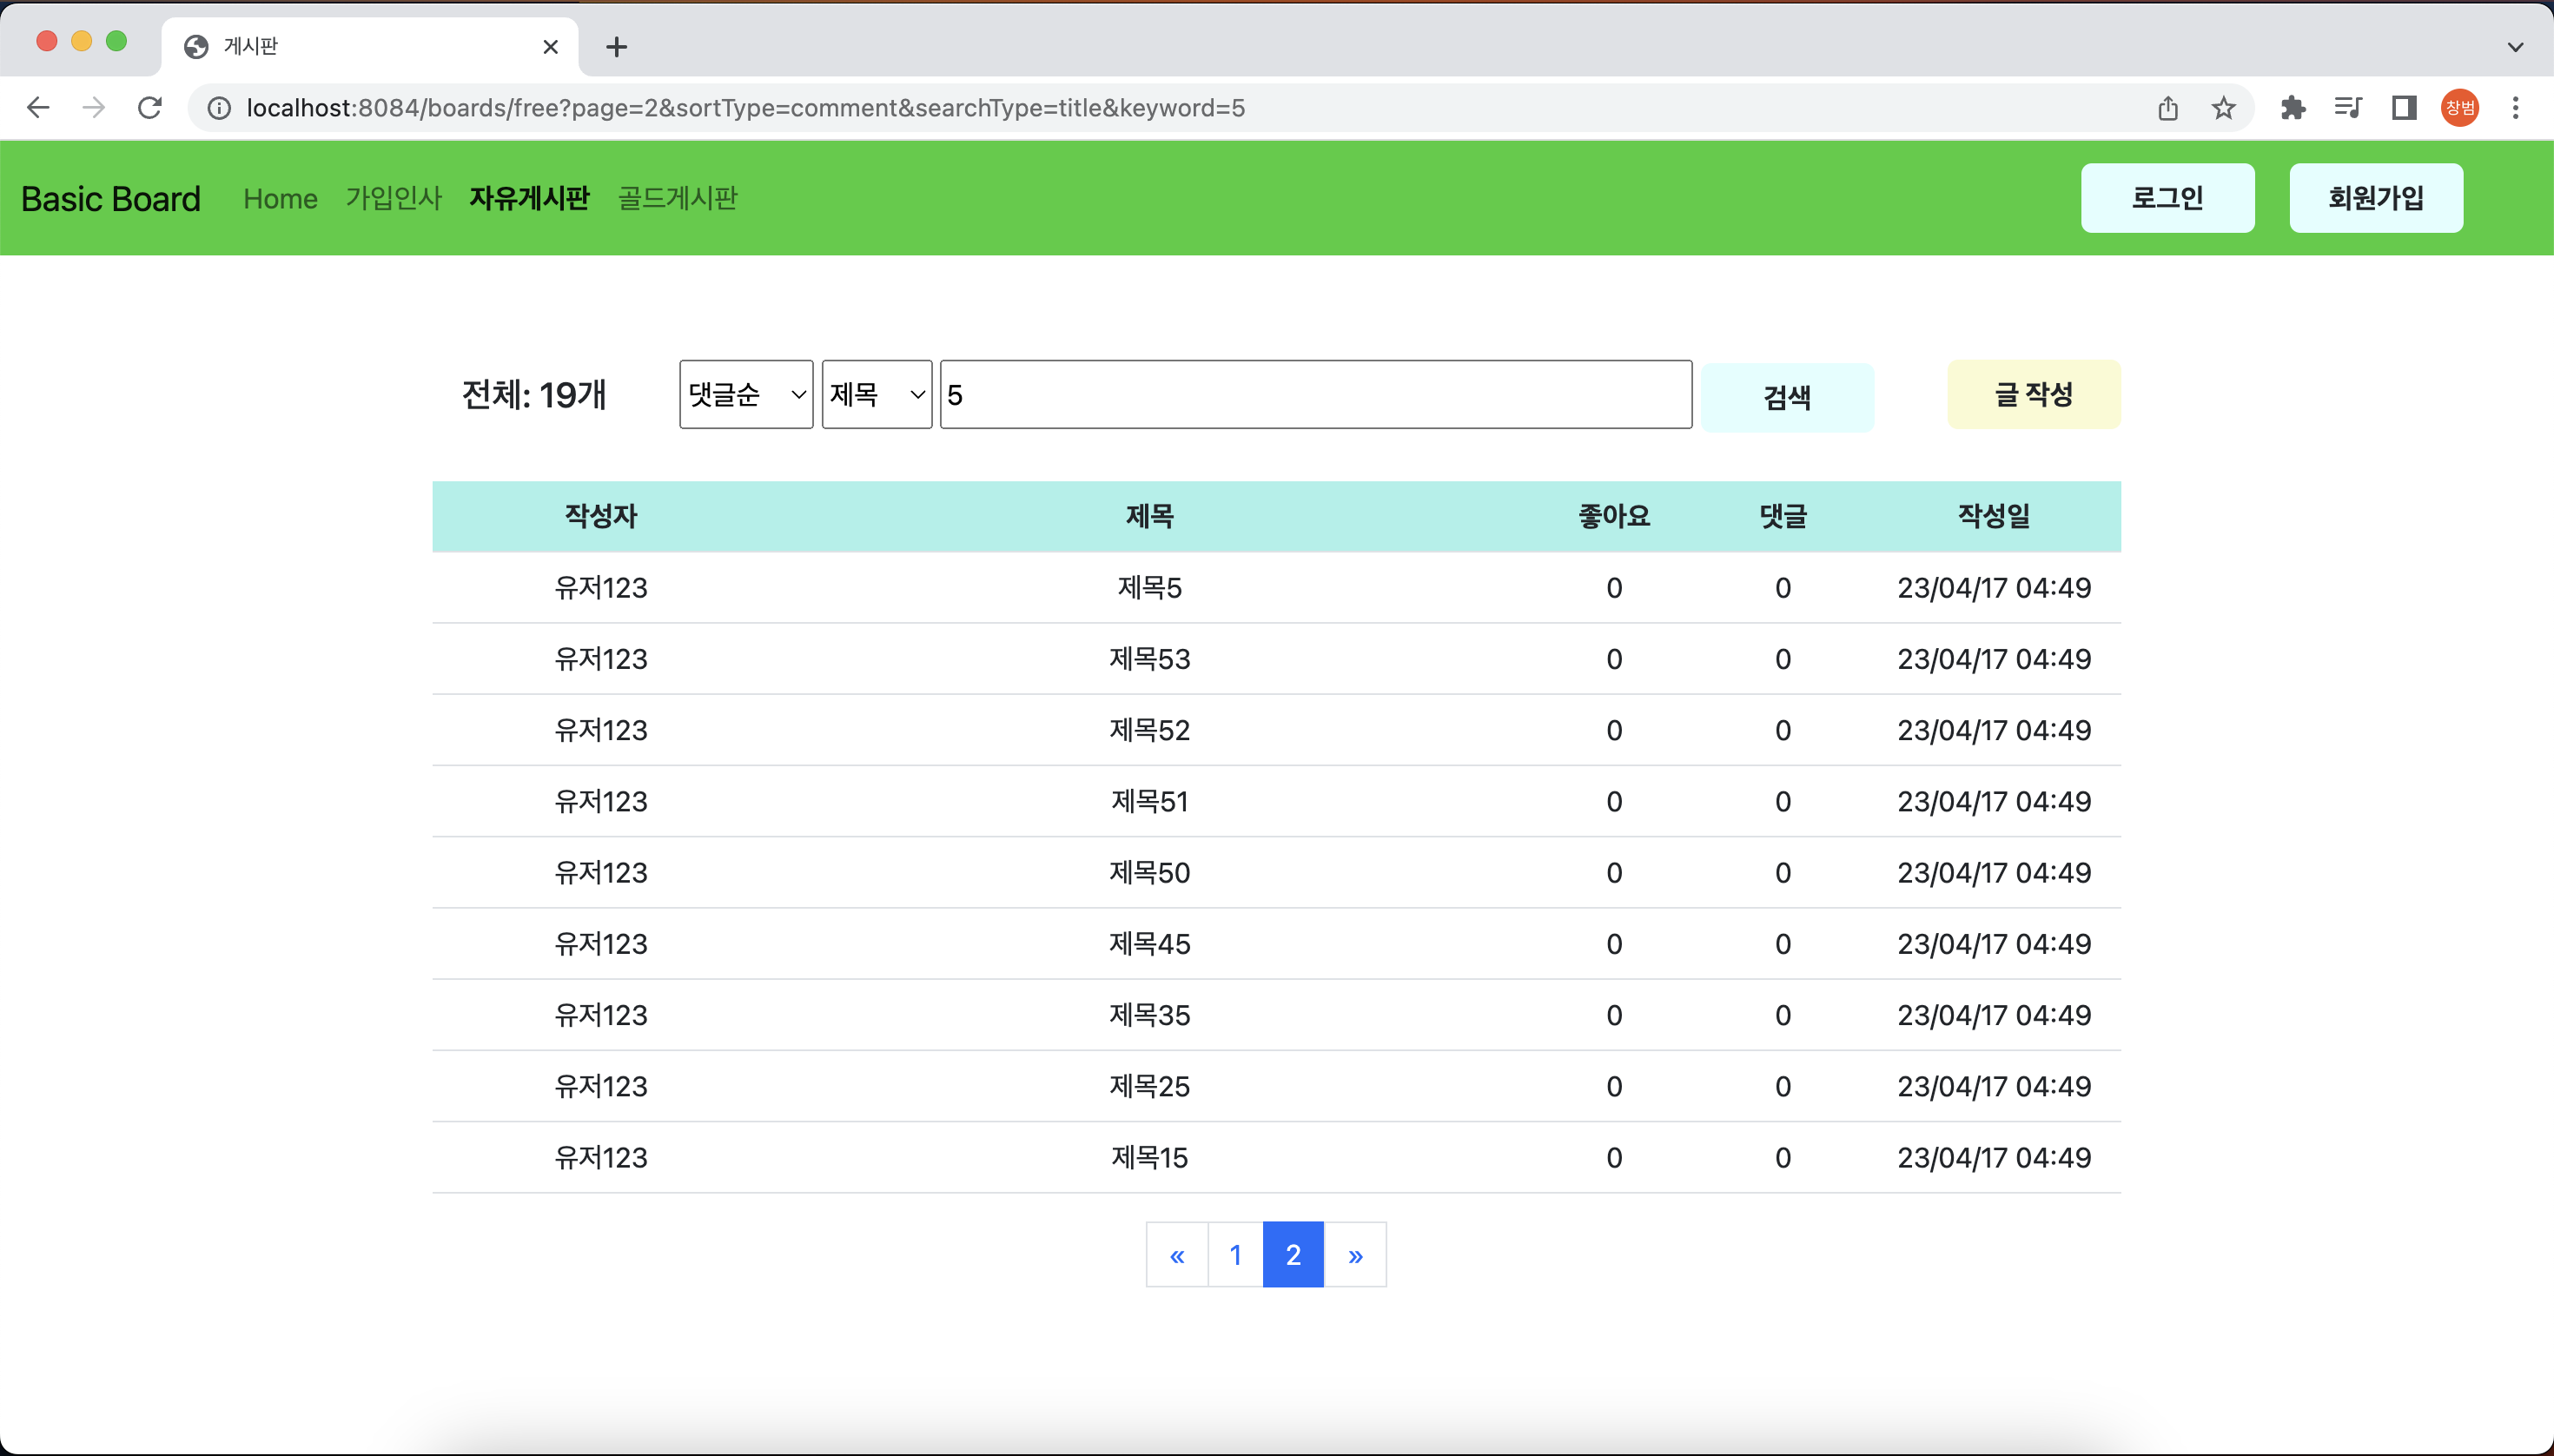2554x1456 pixels.
Task: Go to pagination page 1
Action: 1235,1255
